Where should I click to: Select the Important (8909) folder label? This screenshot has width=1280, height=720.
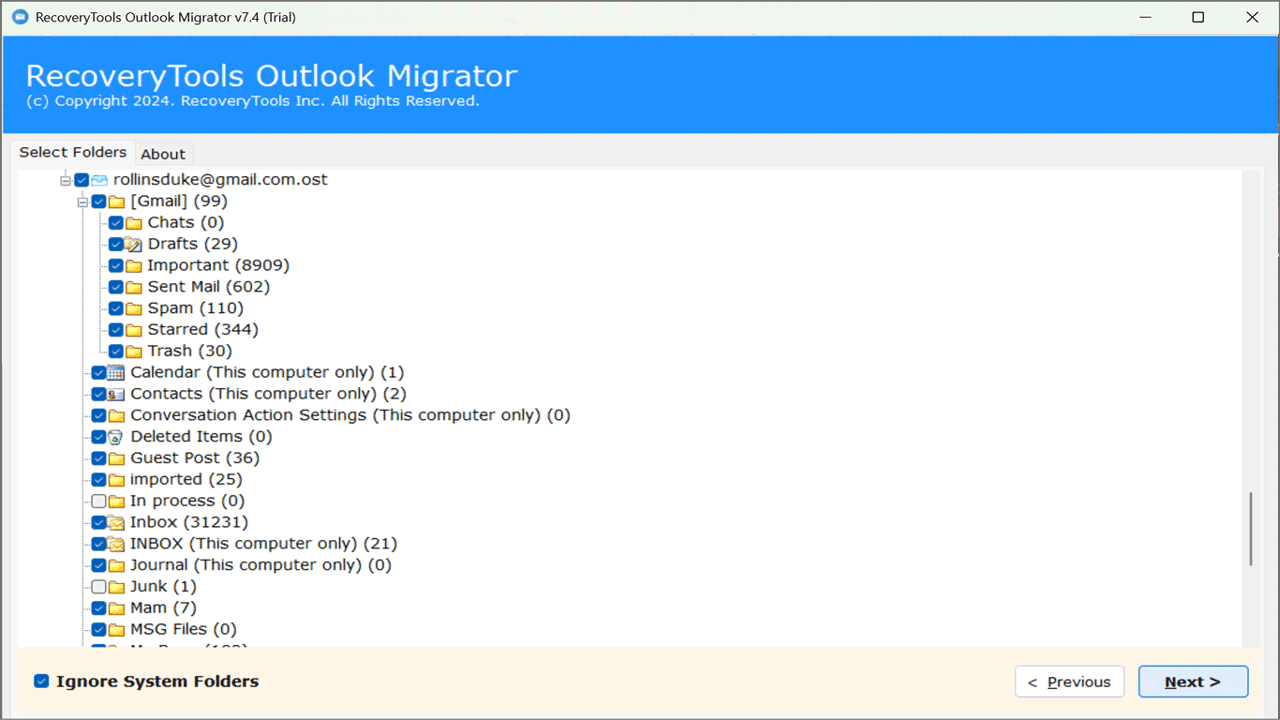218,265
